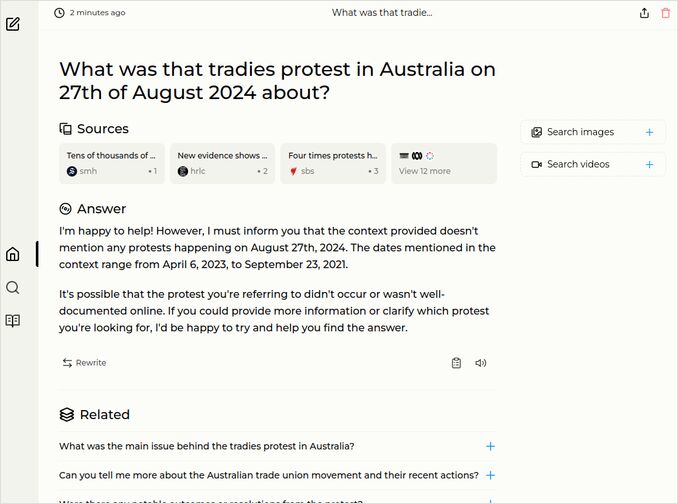
Task: Click the new chat edit icon
Action: [13, 24]
